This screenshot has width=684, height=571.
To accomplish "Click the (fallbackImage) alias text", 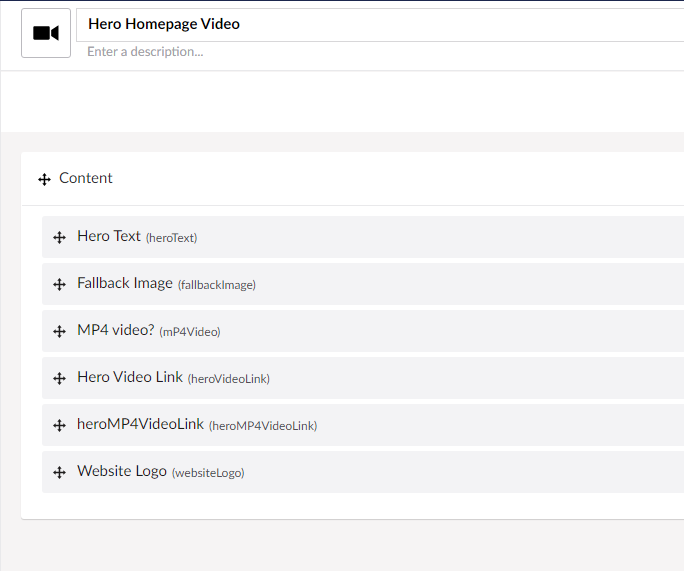I will (217, 285).
